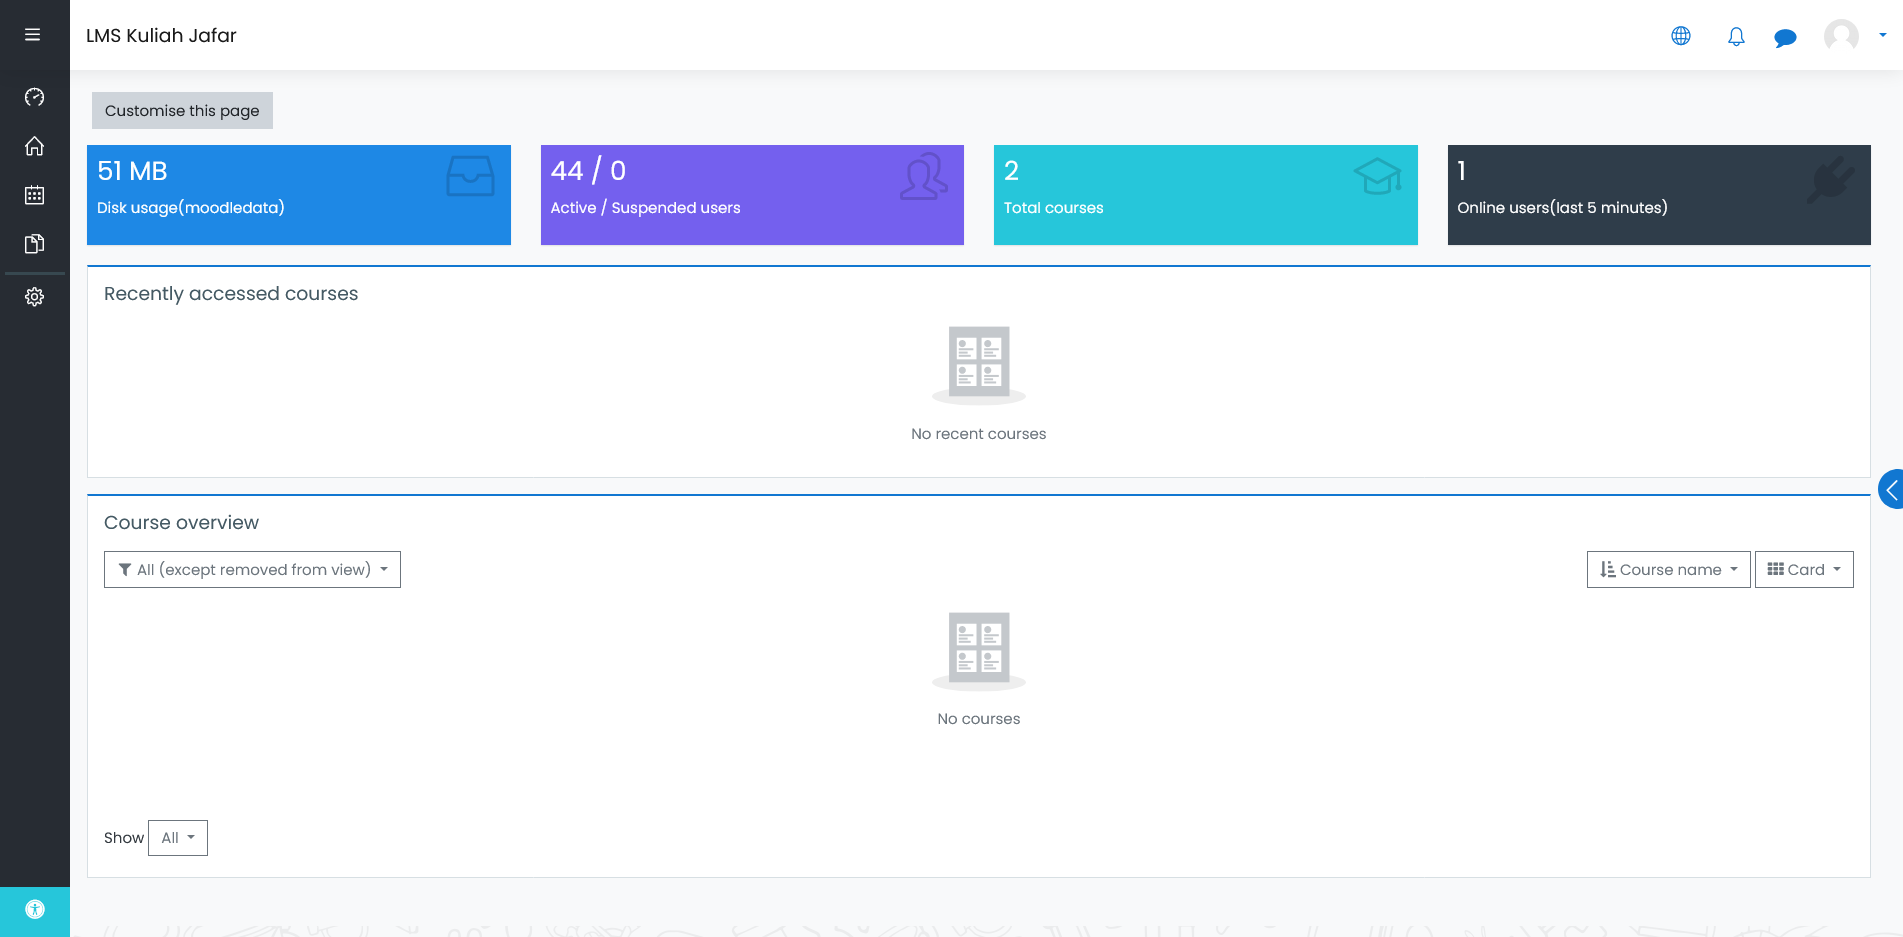Expand the right block drawer arrow
The width and height of the screenshot is (1903, 937).
tap(1890, 490)
